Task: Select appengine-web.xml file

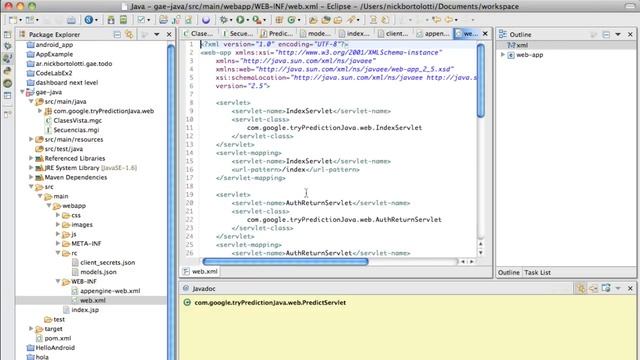Action: click(110, 291)
